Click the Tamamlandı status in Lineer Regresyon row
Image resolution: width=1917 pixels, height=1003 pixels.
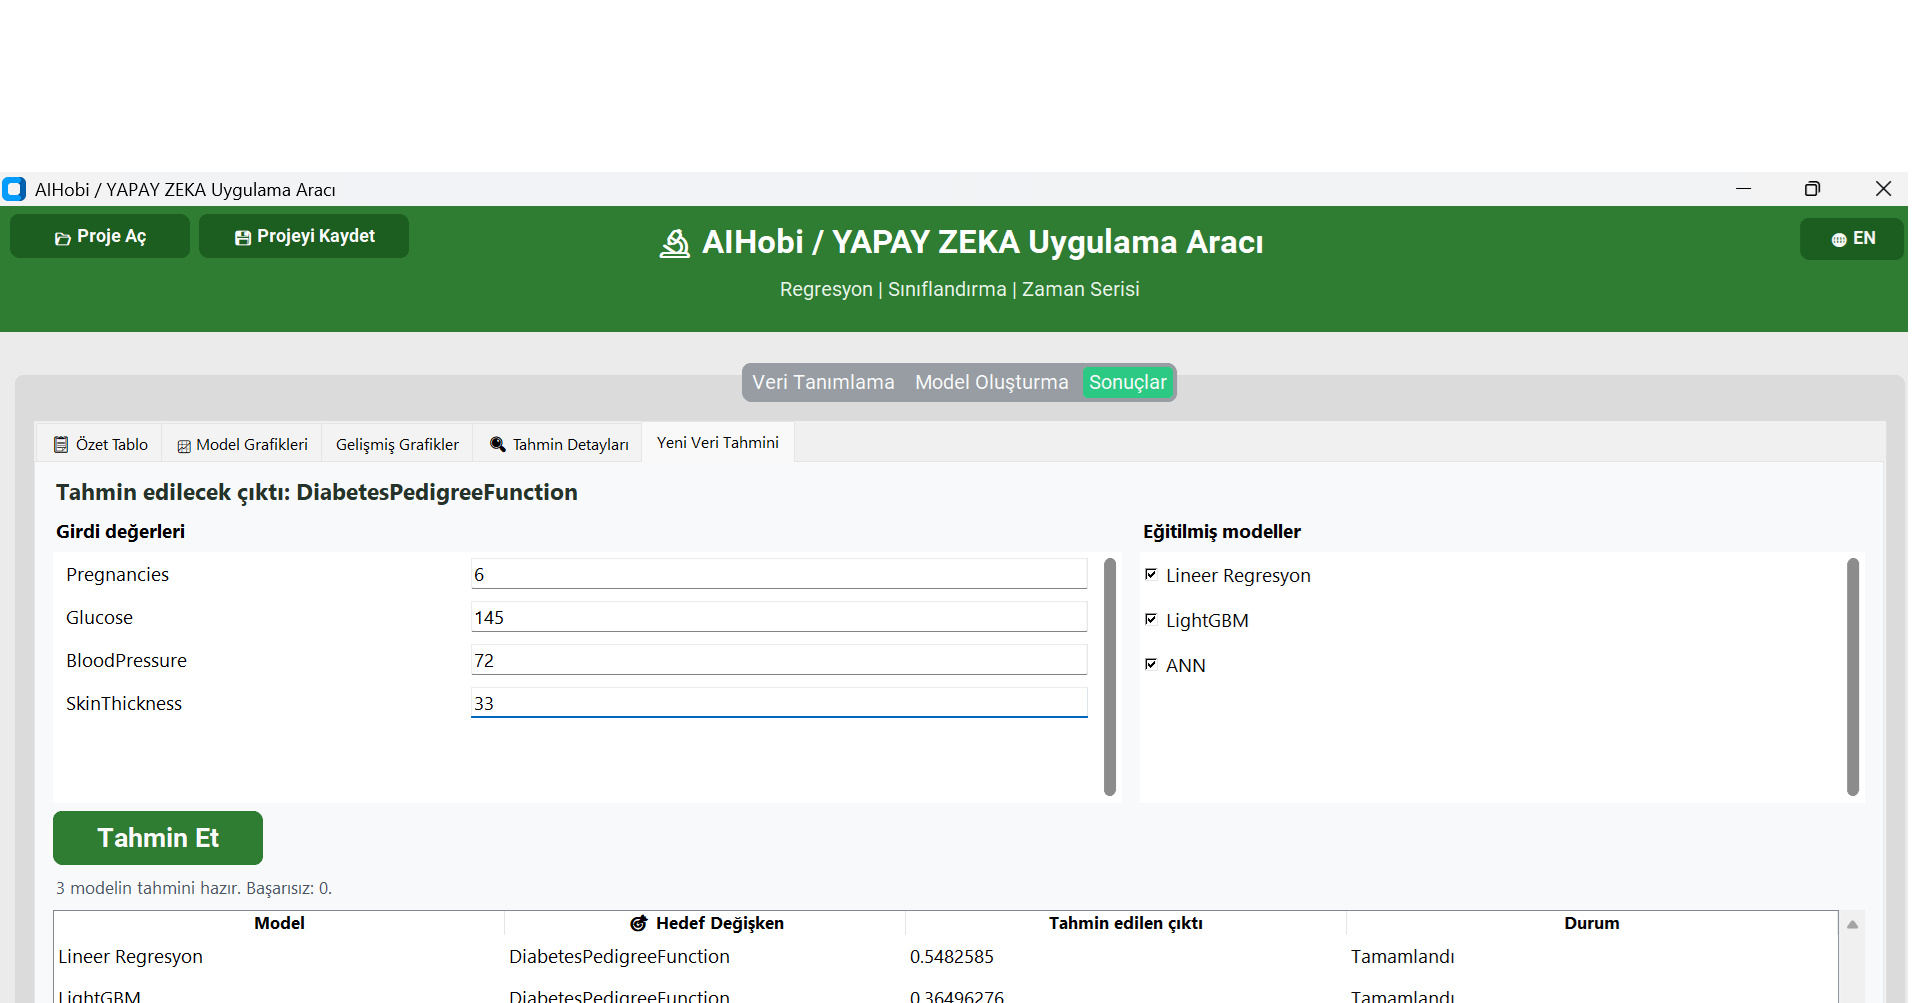1402,957
